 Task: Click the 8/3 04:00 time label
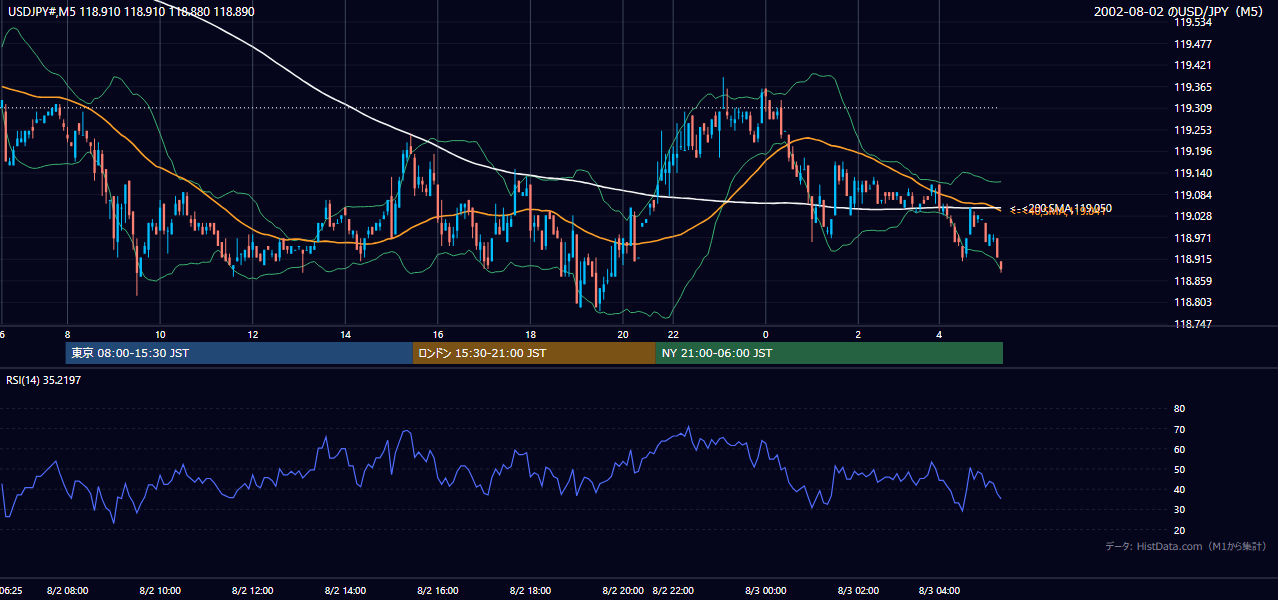pos(940,591)
